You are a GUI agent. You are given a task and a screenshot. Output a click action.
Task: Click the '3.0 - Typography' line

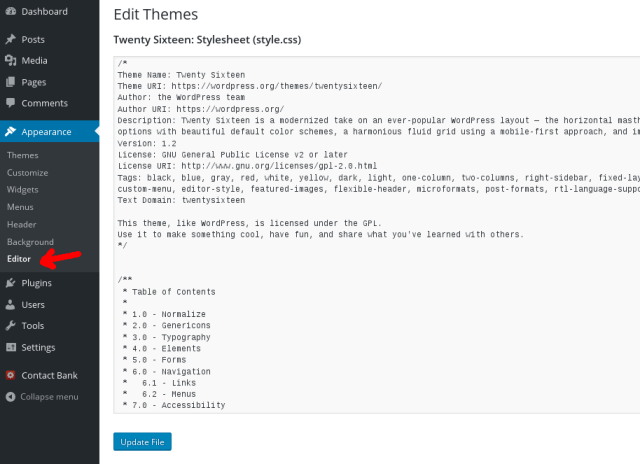(167, 337)
